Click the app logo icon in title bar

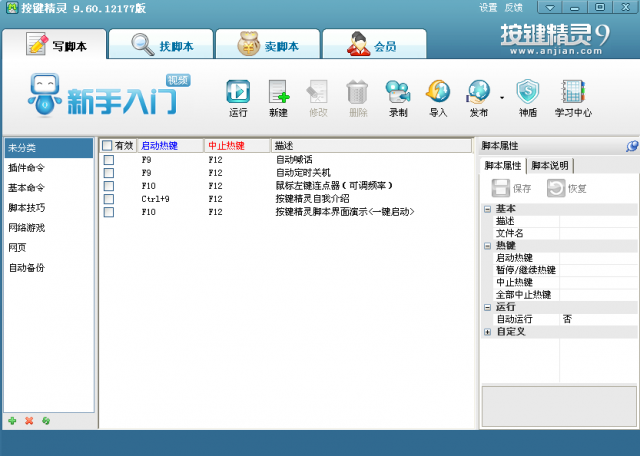(x=12, y=8)
